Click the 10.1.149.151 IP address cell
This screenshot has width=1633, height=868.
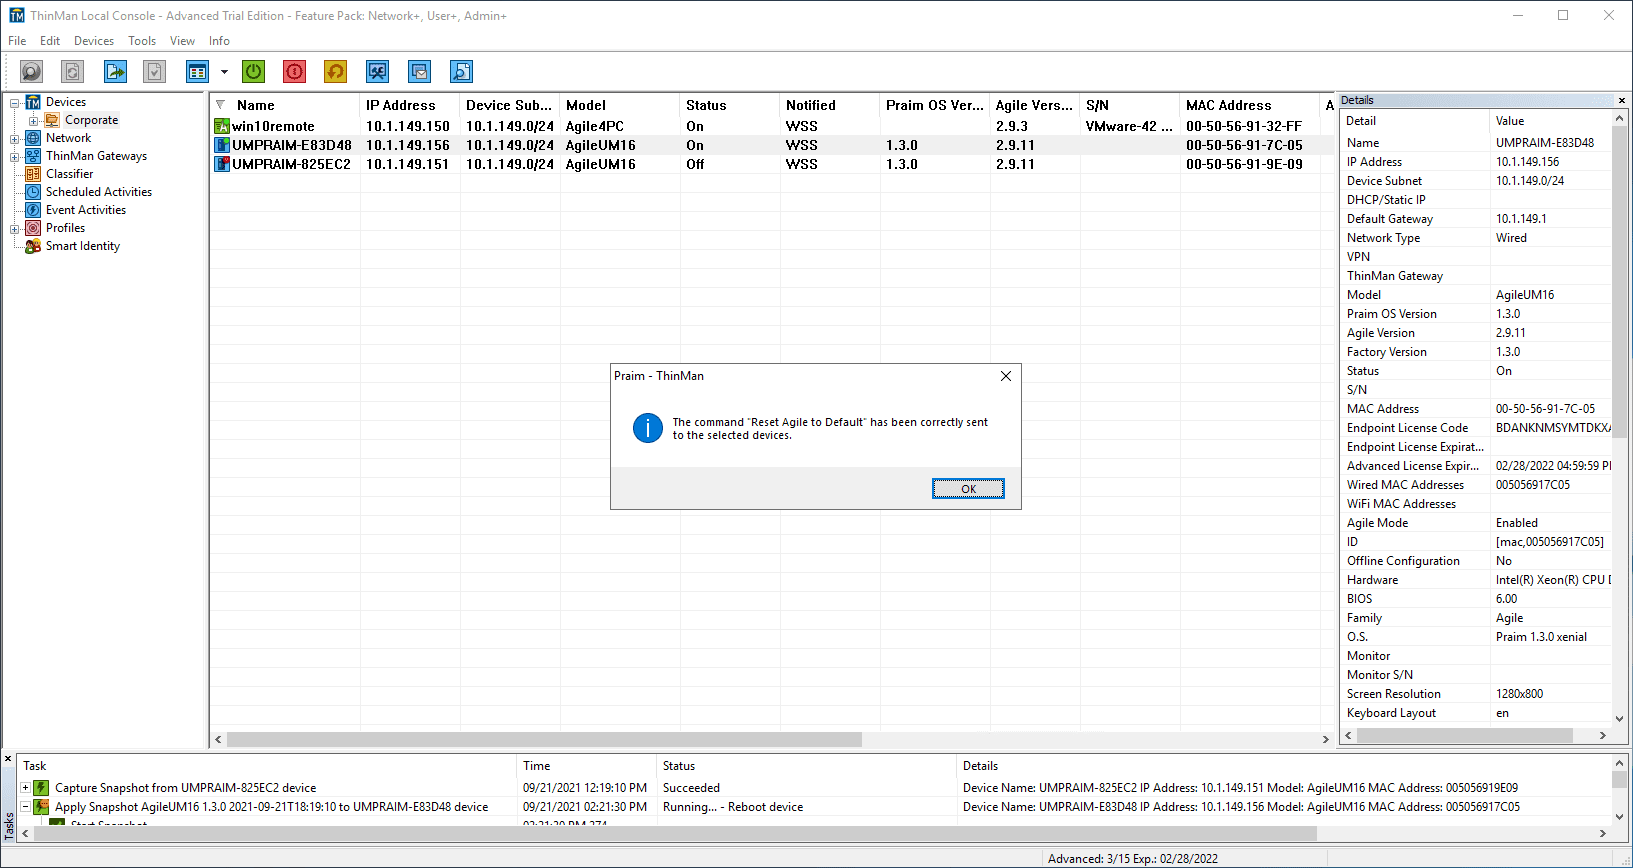point(408,164)
